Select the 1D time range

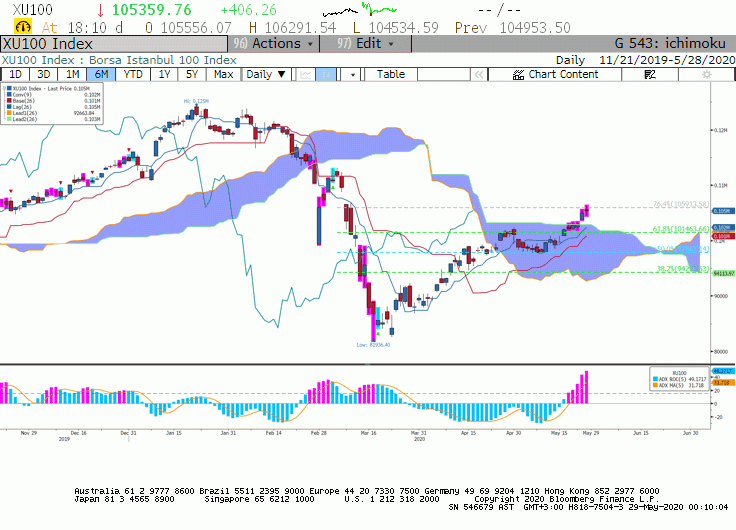15,74
